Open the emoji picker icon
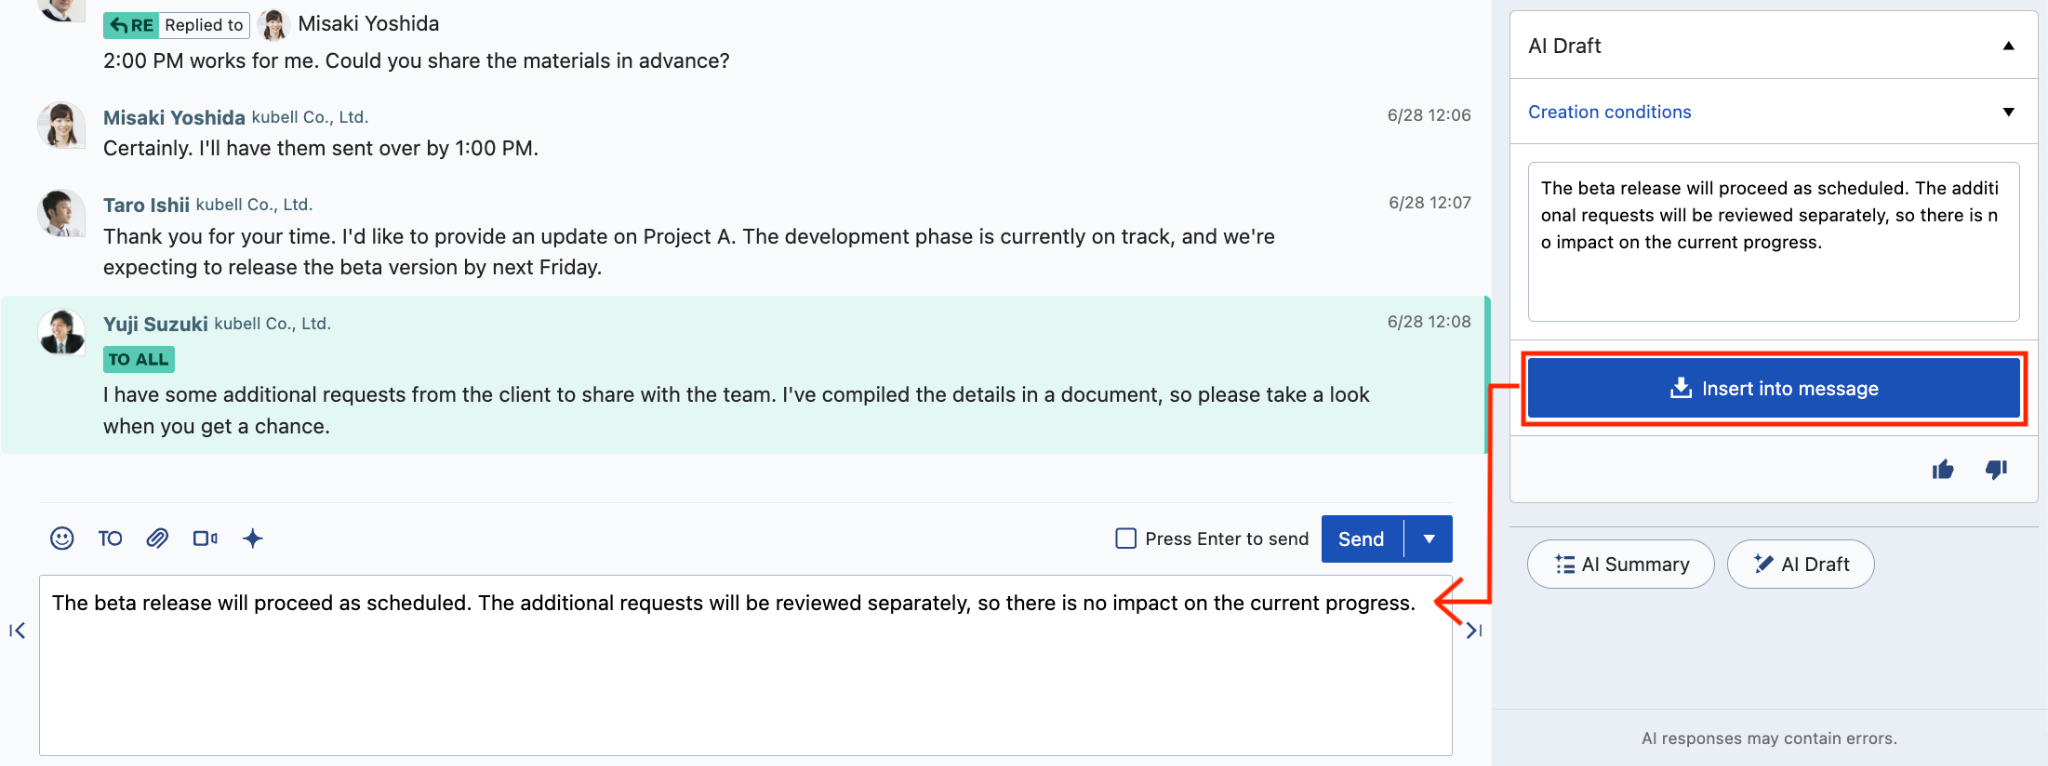 [62, 539]
